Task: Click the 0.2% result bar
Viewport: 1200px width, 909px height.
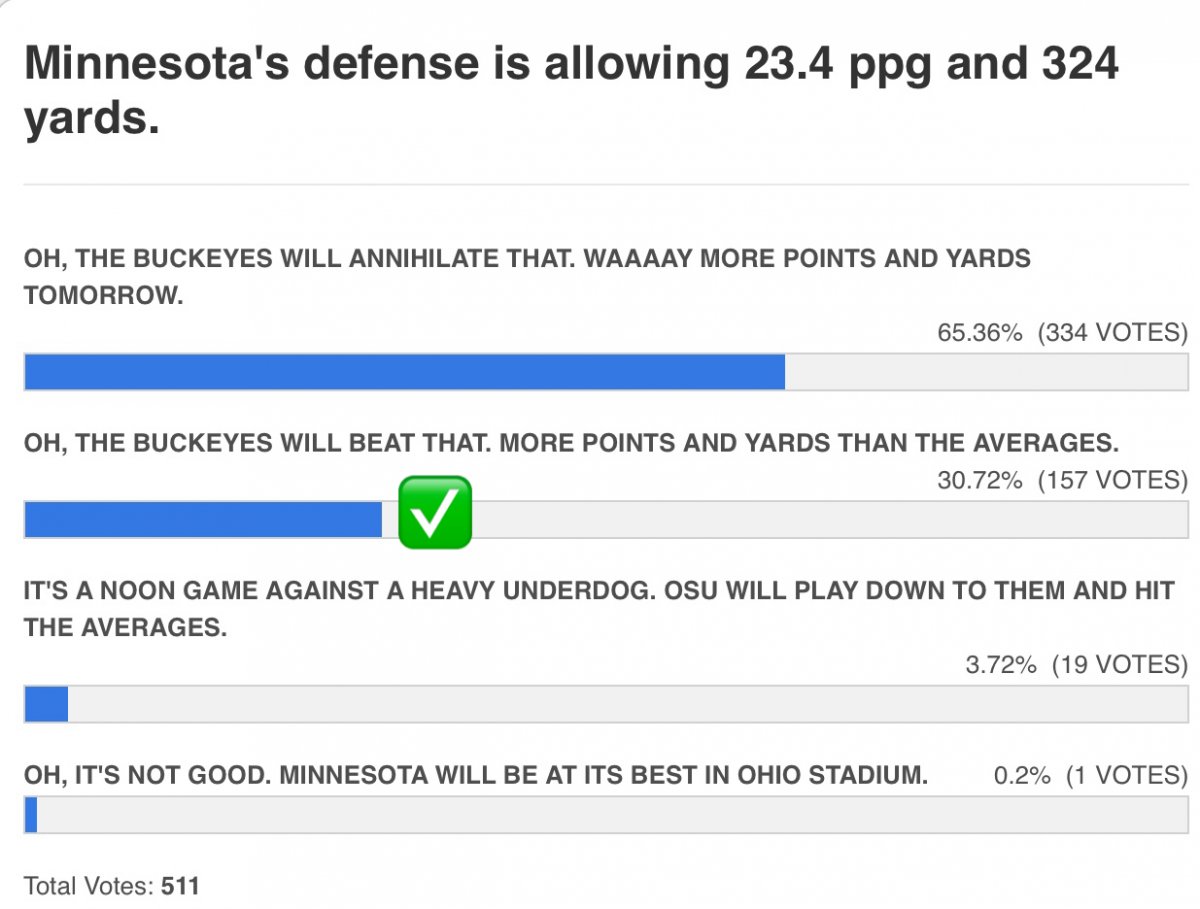Action: click(x=30, y=814)
